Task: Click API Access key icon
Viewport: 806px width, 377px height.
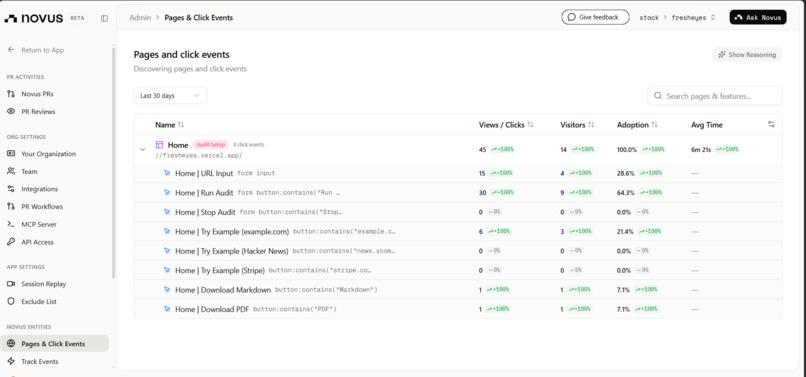Action: point(11,242)
